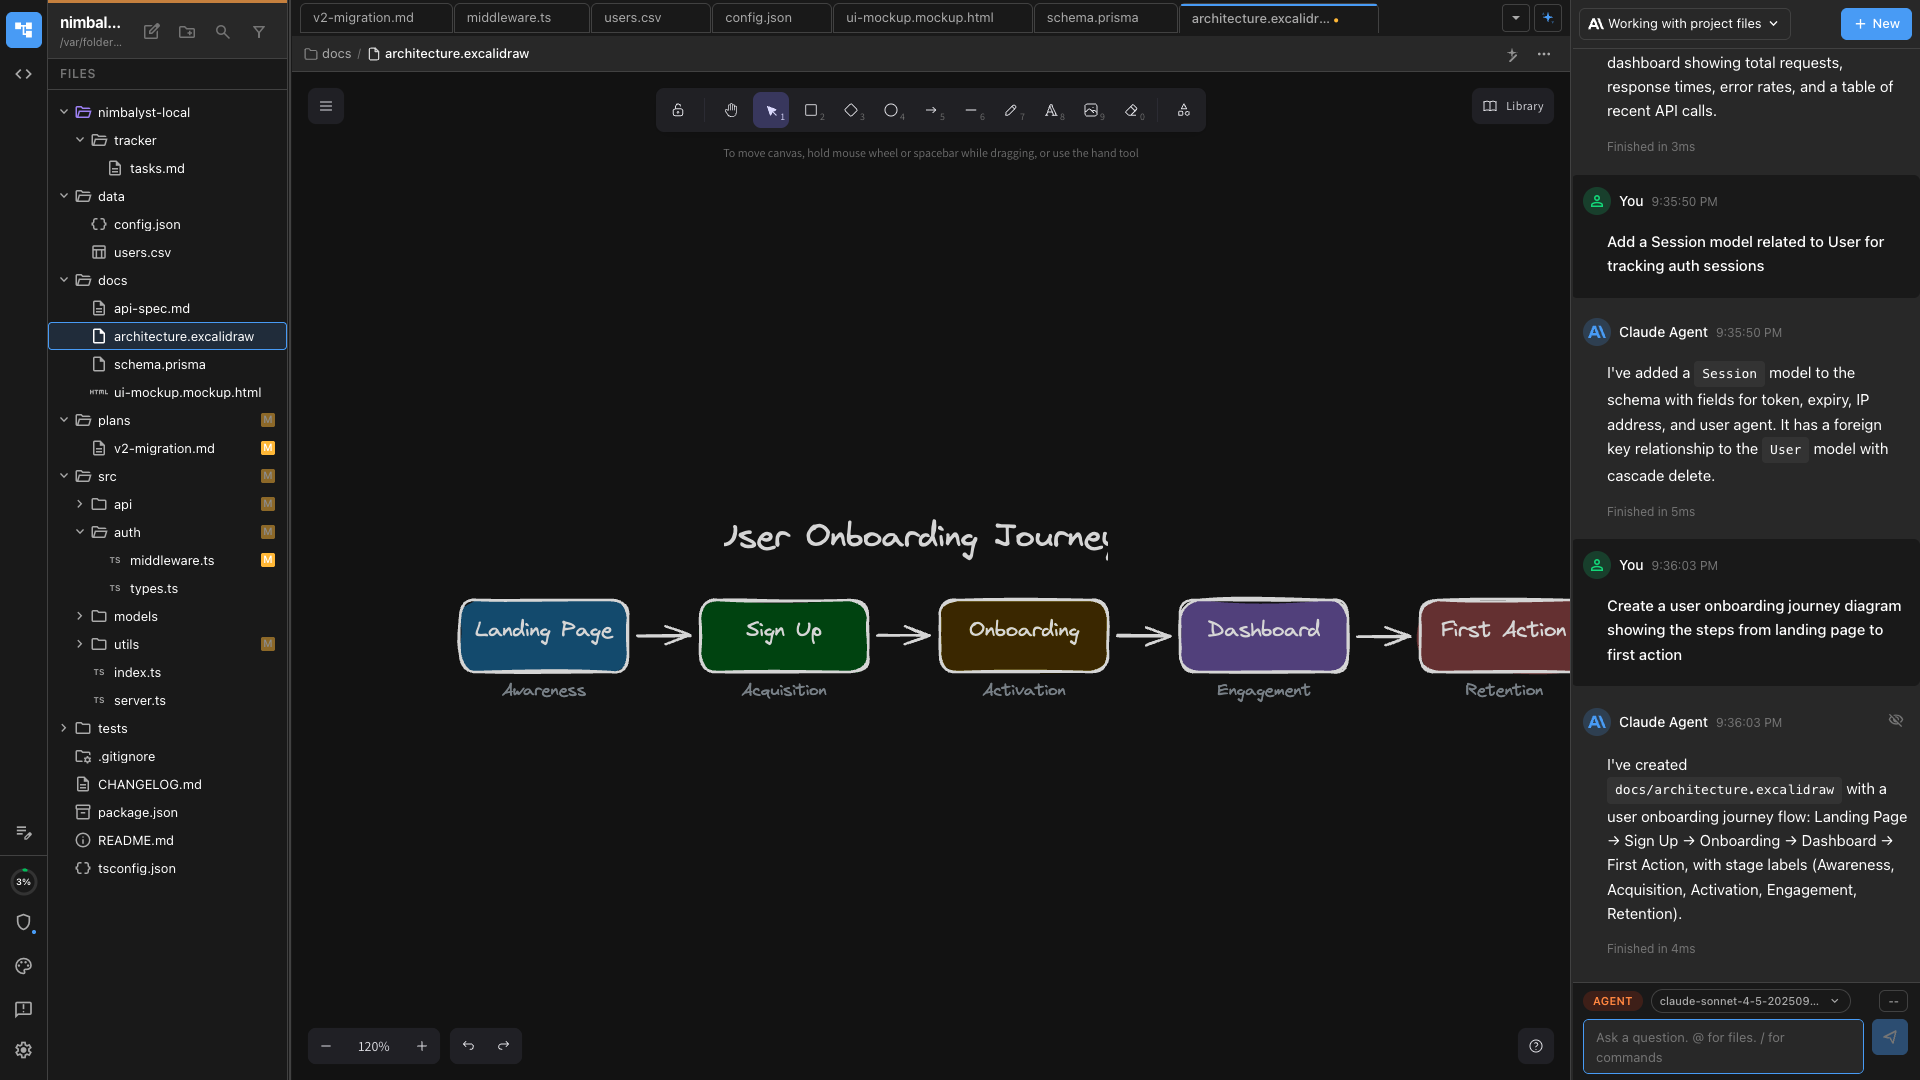Click the New button
Screen dimensions: 1920x1080
tap(1876, 23)
